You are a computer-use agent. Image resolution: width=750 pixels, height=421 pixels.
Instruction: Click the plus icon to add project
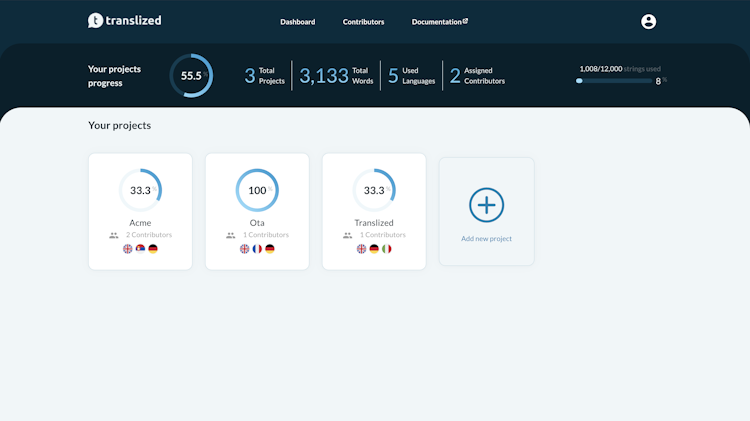pos(486,205)
